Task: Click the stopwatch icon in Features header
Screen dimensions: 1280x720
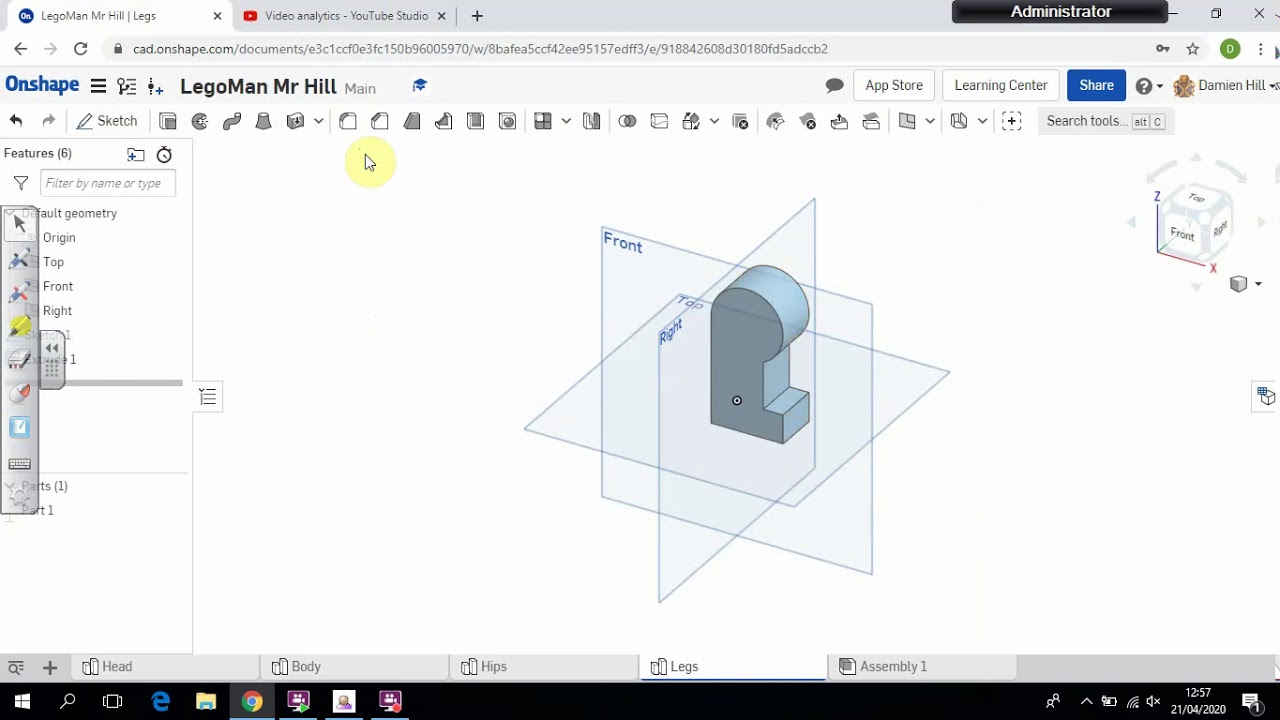Action: pos(164,154)
